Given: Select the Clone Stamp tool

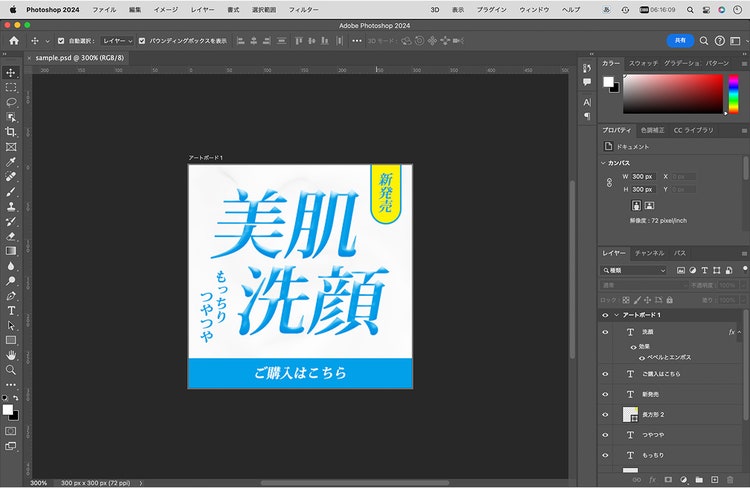Looking at the screenshot, I should [x=11, y=206].
